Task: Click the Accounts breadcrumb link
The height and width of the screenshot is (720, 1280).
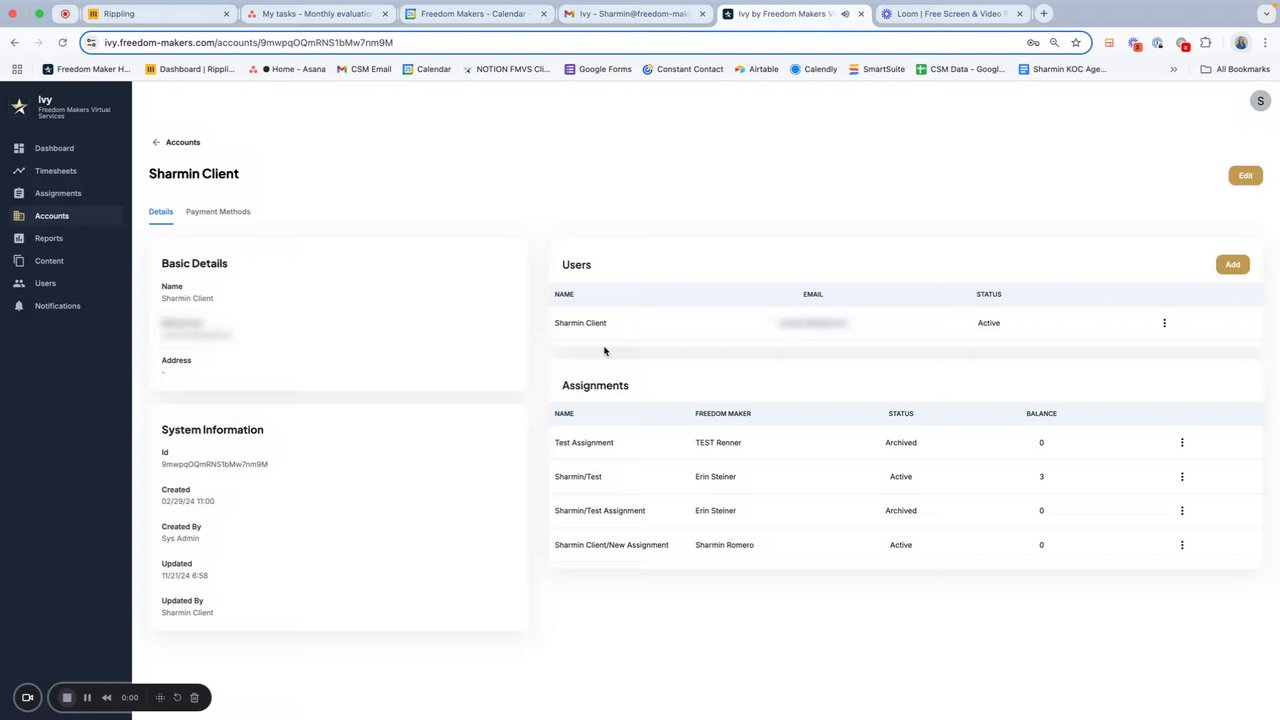Action: click(x=183, y=142)
